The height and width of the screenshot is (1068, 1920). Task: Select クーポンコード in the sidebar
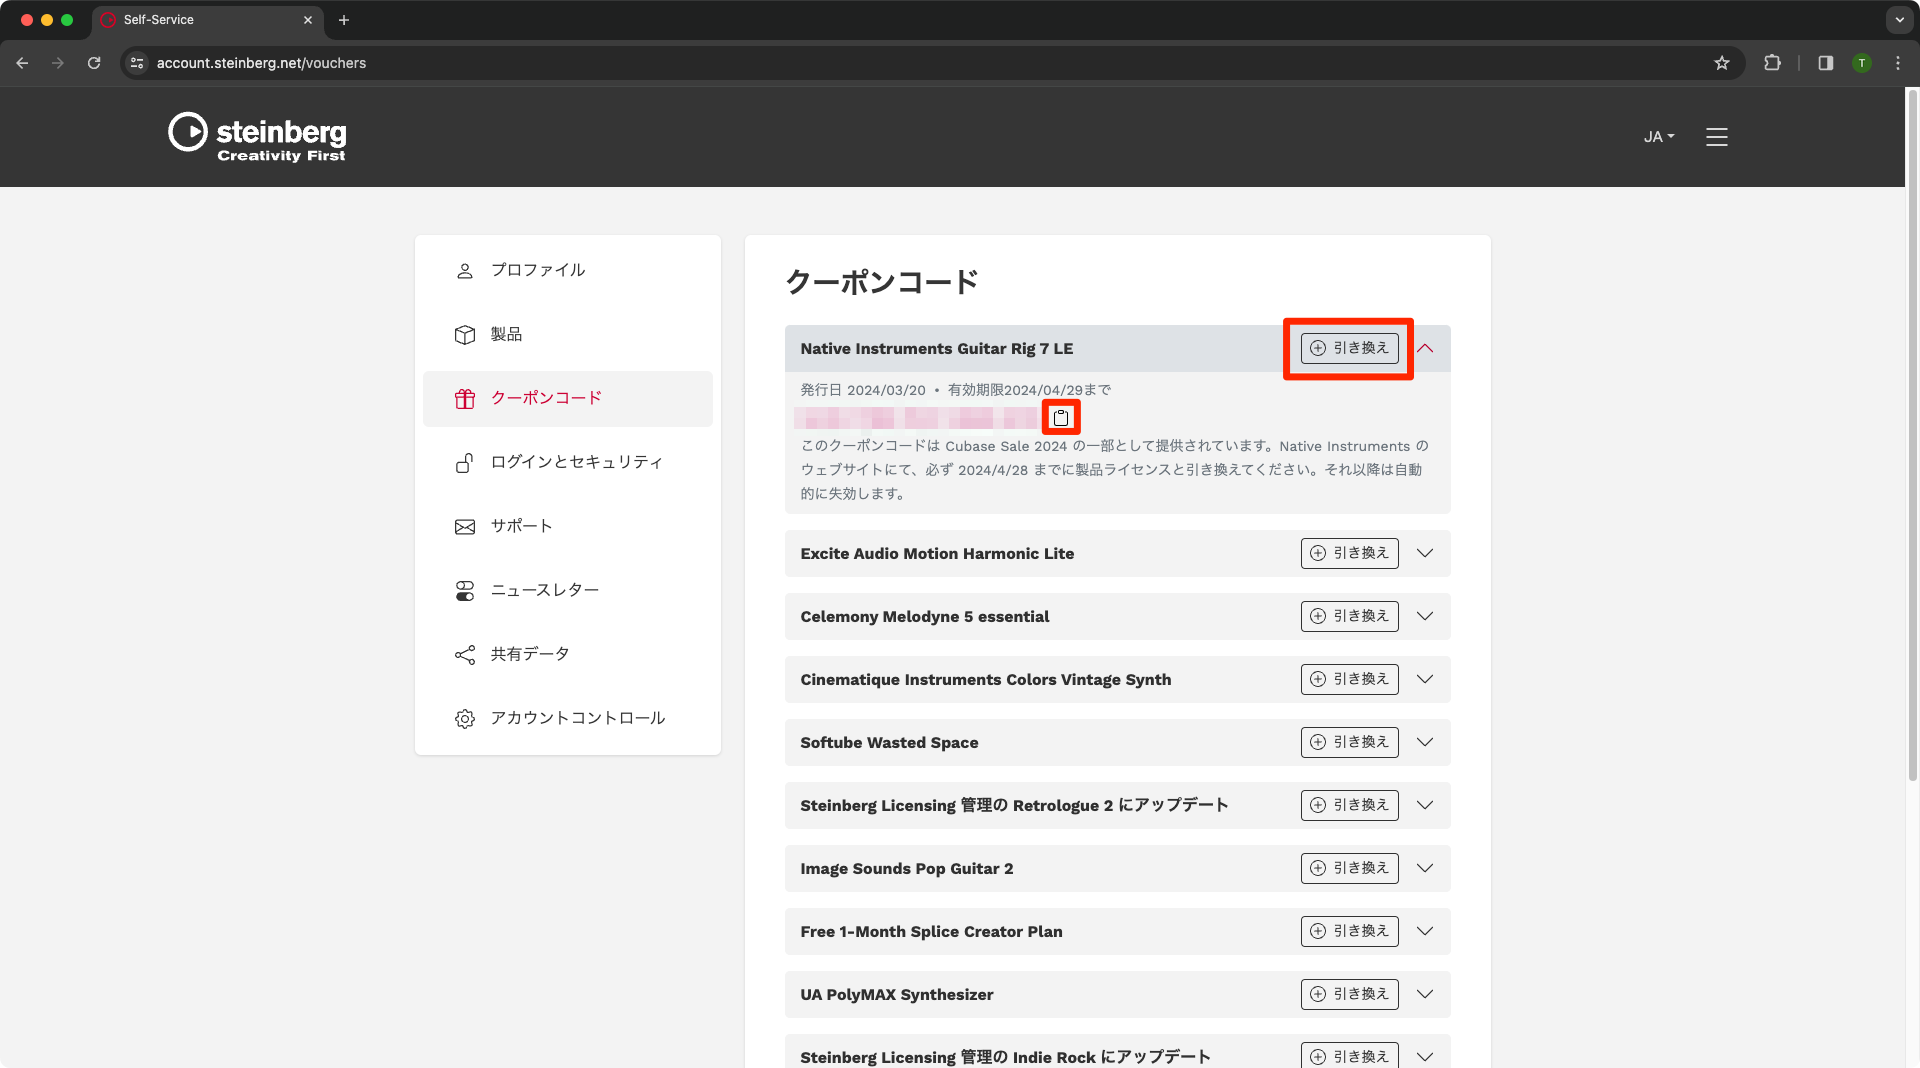coord(568,398)
